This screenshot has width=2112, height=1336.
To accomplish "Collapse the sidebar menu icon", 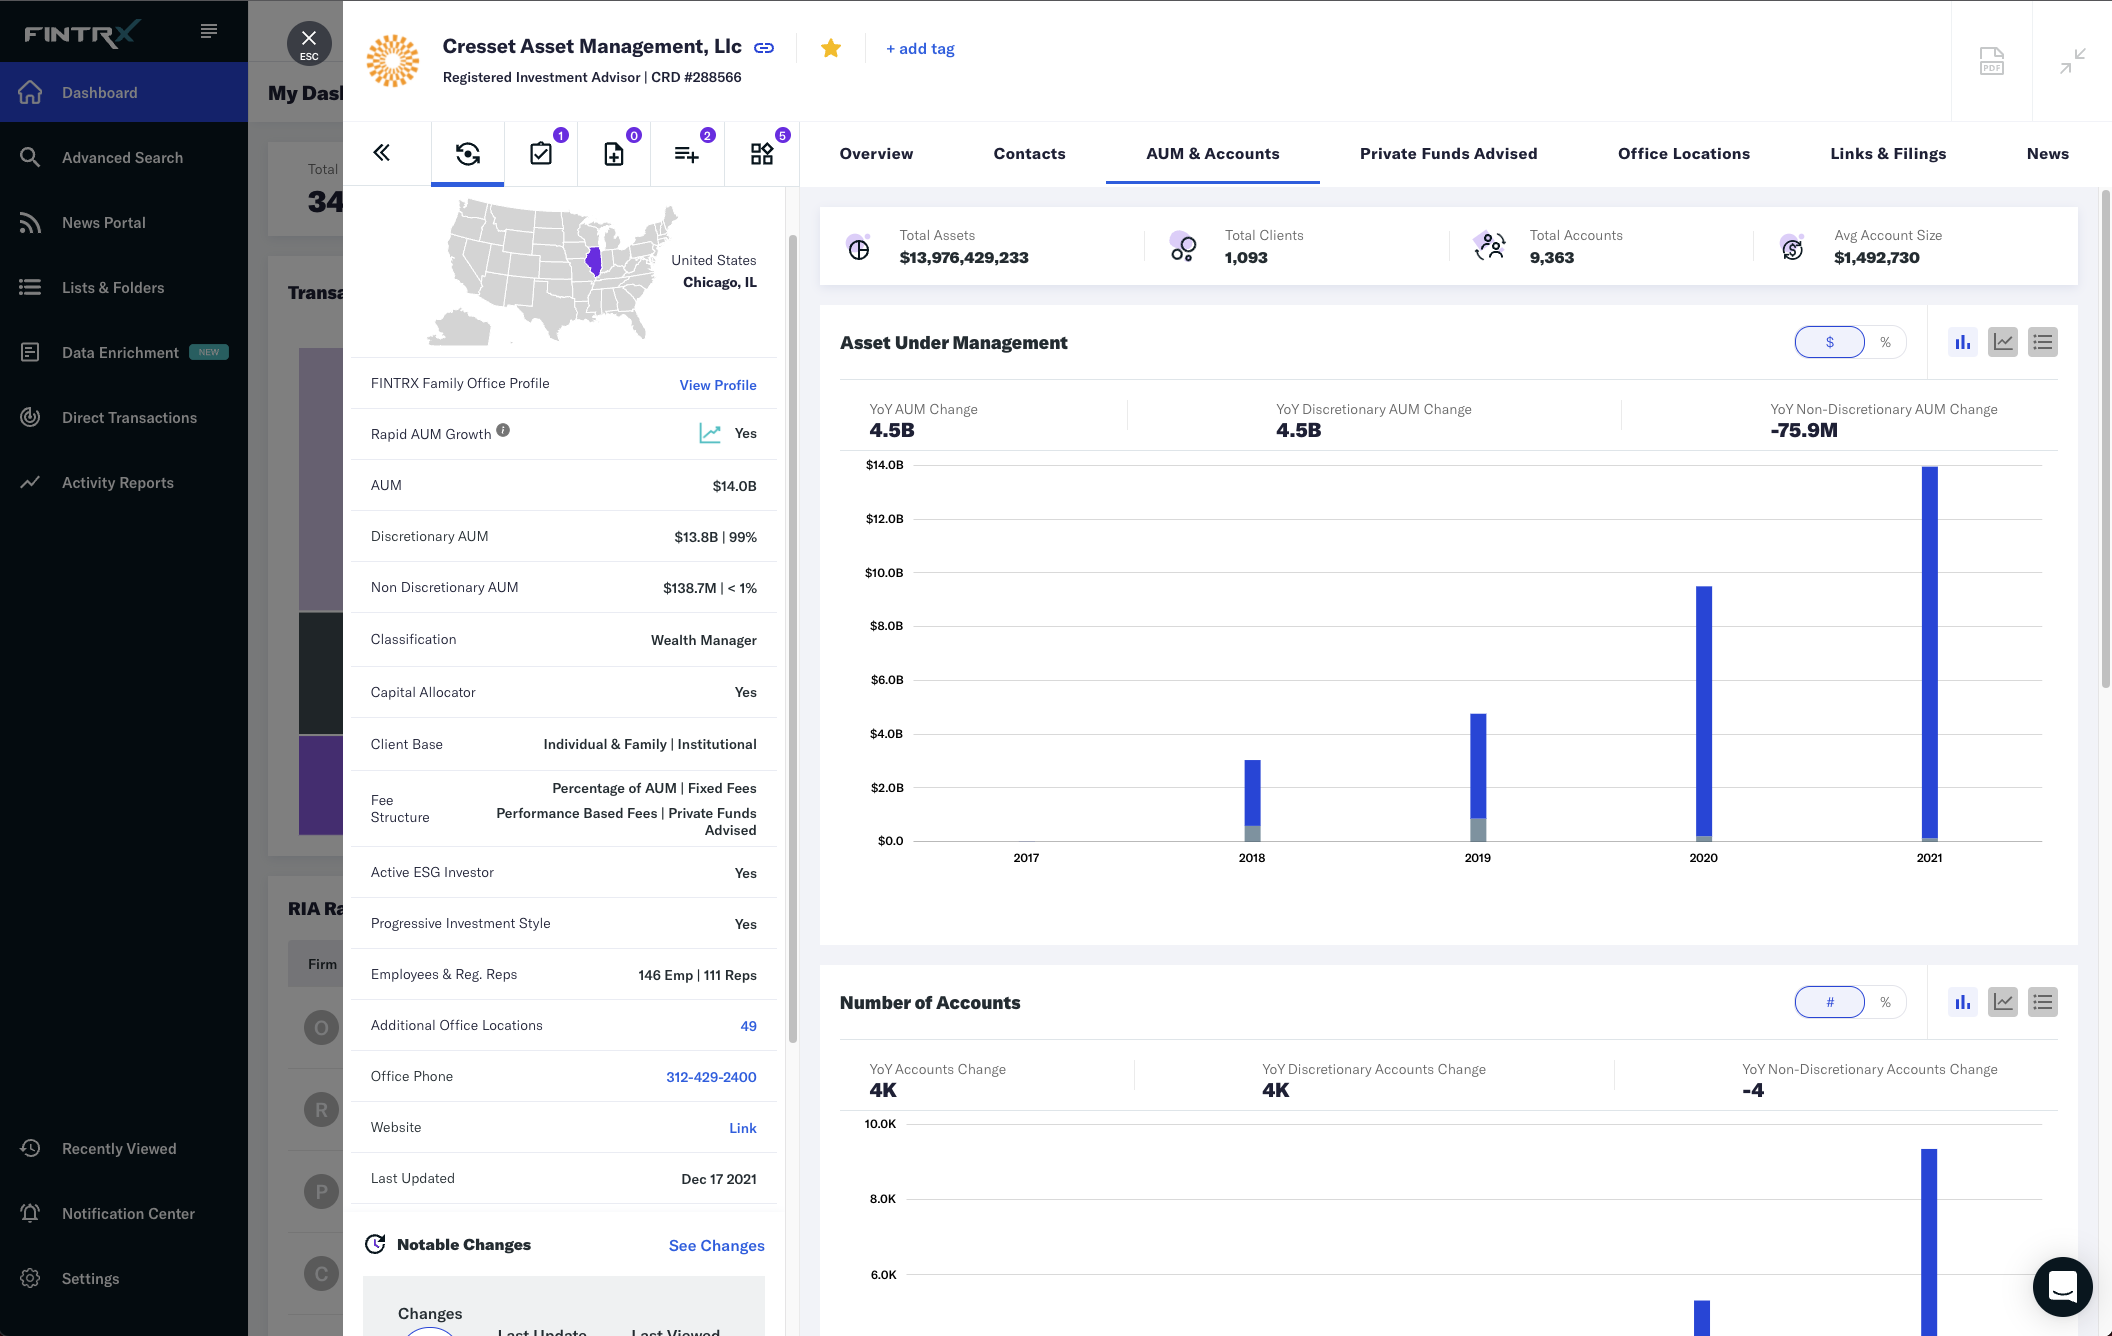I will [209, 31].
